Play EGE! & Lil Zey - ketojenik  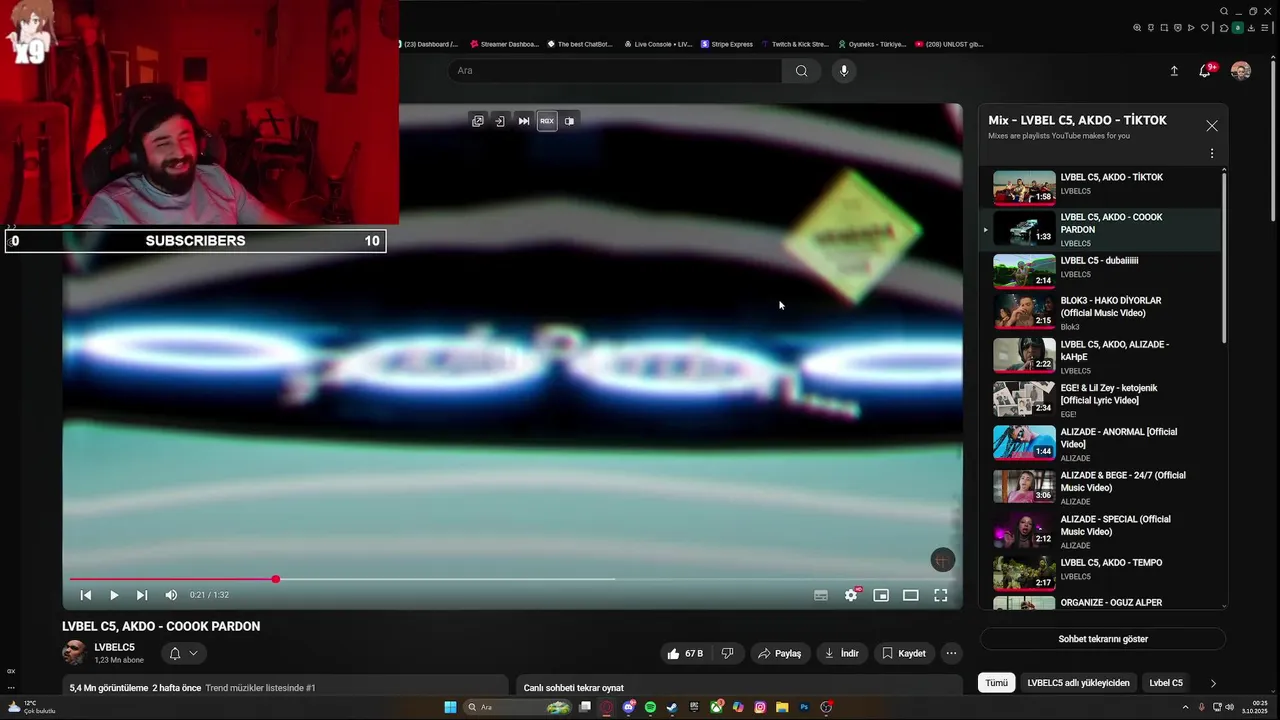pos(1100,399)
